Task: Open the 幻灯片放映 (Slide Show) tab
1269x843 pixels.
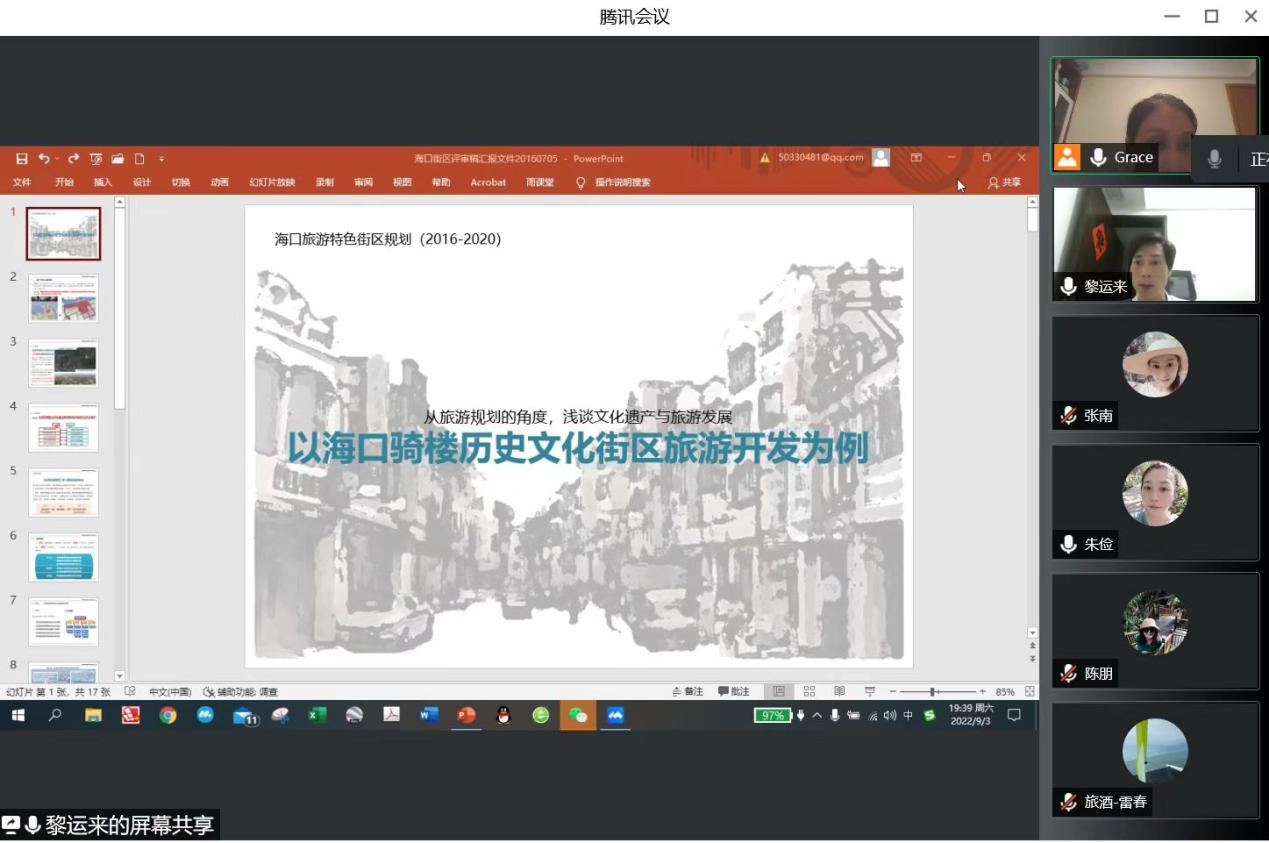Action: coord(272,183)
